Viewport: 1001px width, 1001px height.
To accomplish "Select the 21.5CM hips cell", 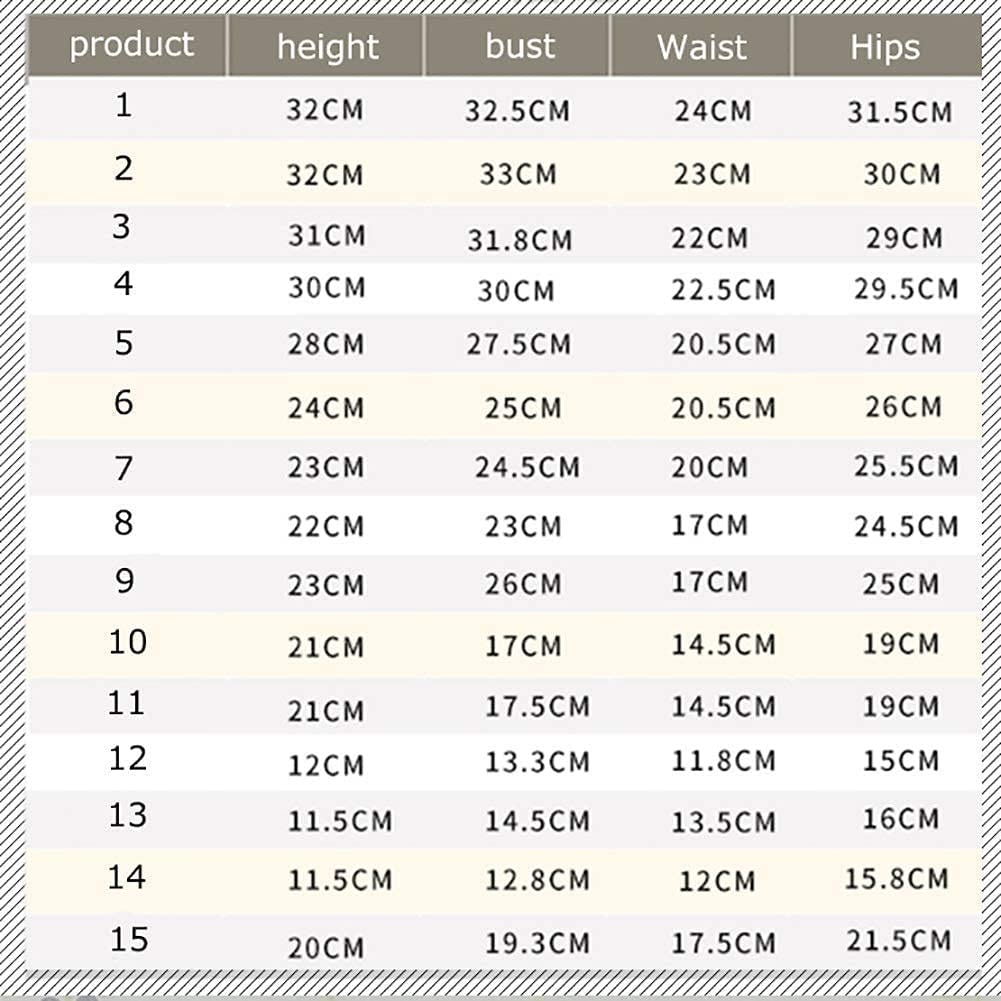I will pyautogui.click(x=899, y=941).
